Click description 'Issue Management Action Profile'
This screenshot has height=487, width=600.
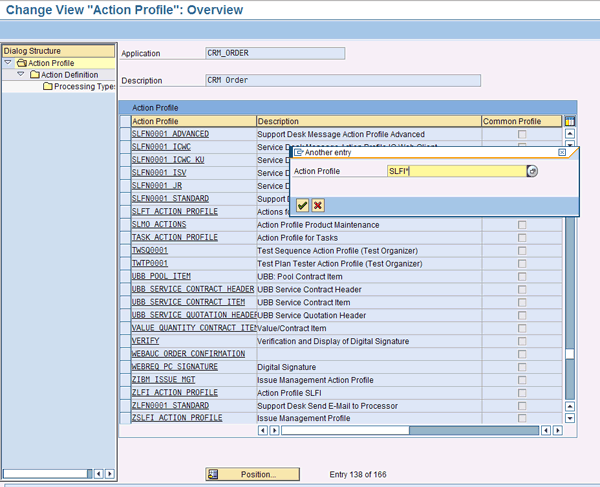[315, 380]
